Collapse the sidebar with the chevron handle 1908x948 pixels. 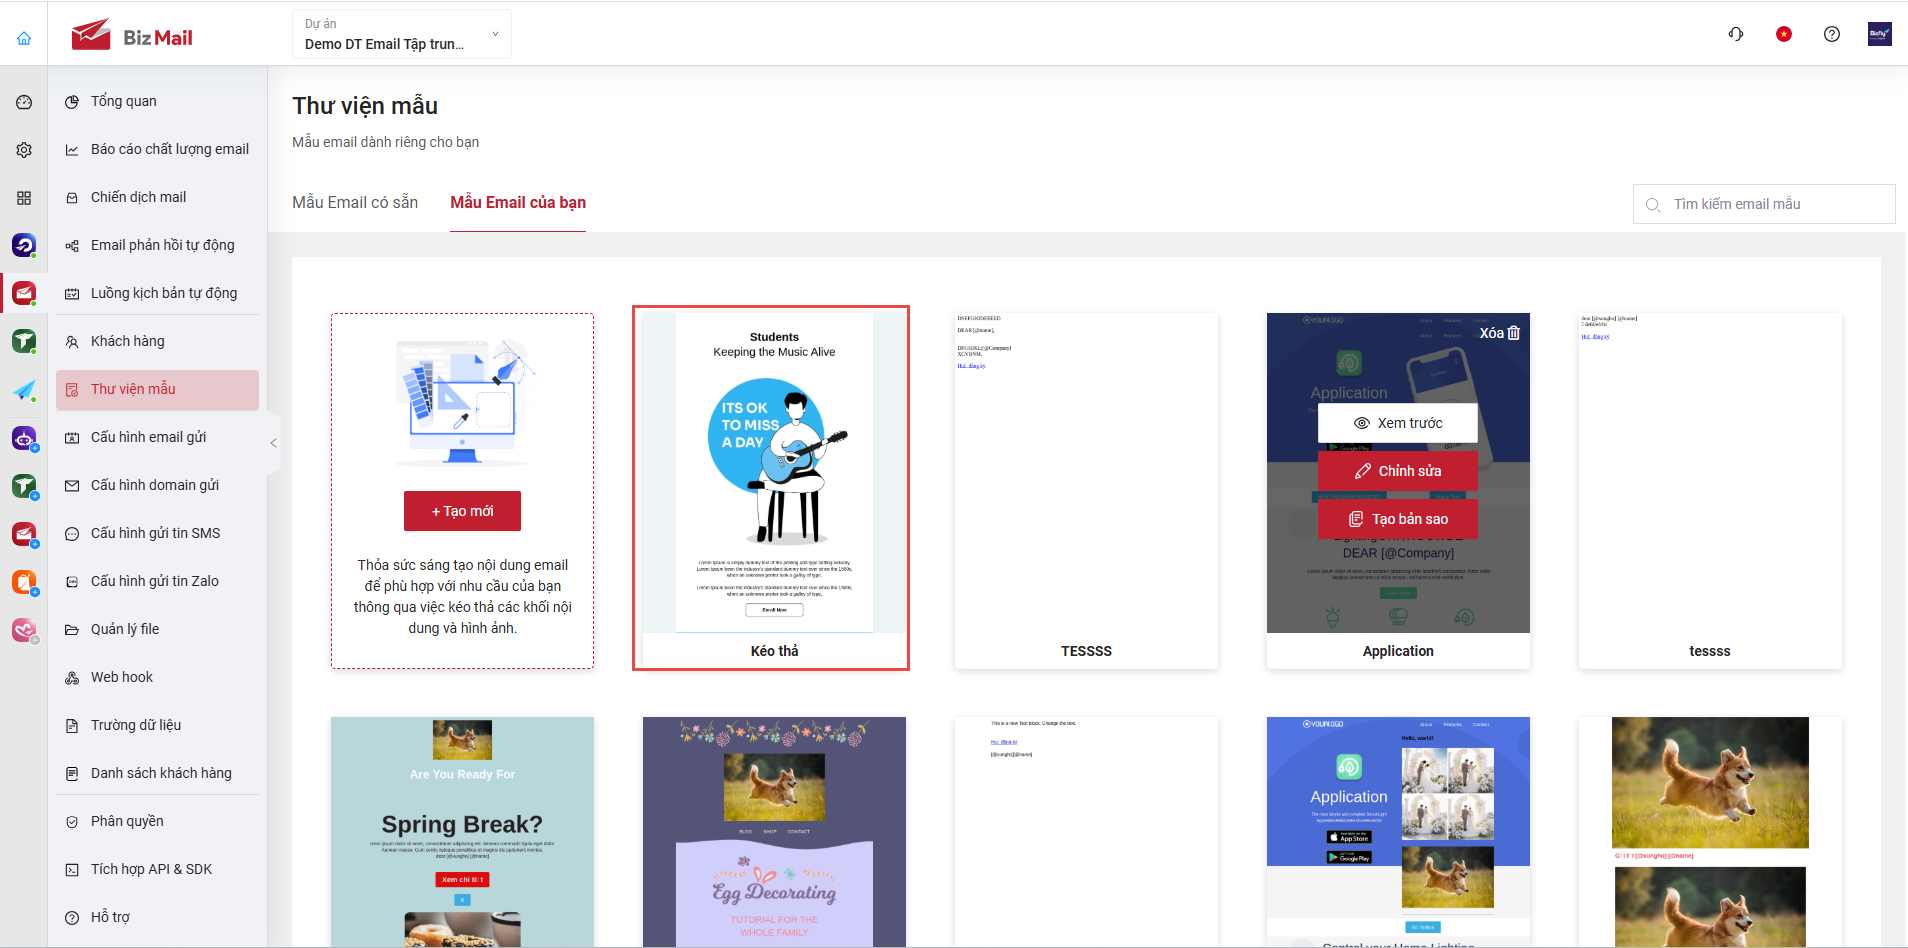[x=273, y=443]
